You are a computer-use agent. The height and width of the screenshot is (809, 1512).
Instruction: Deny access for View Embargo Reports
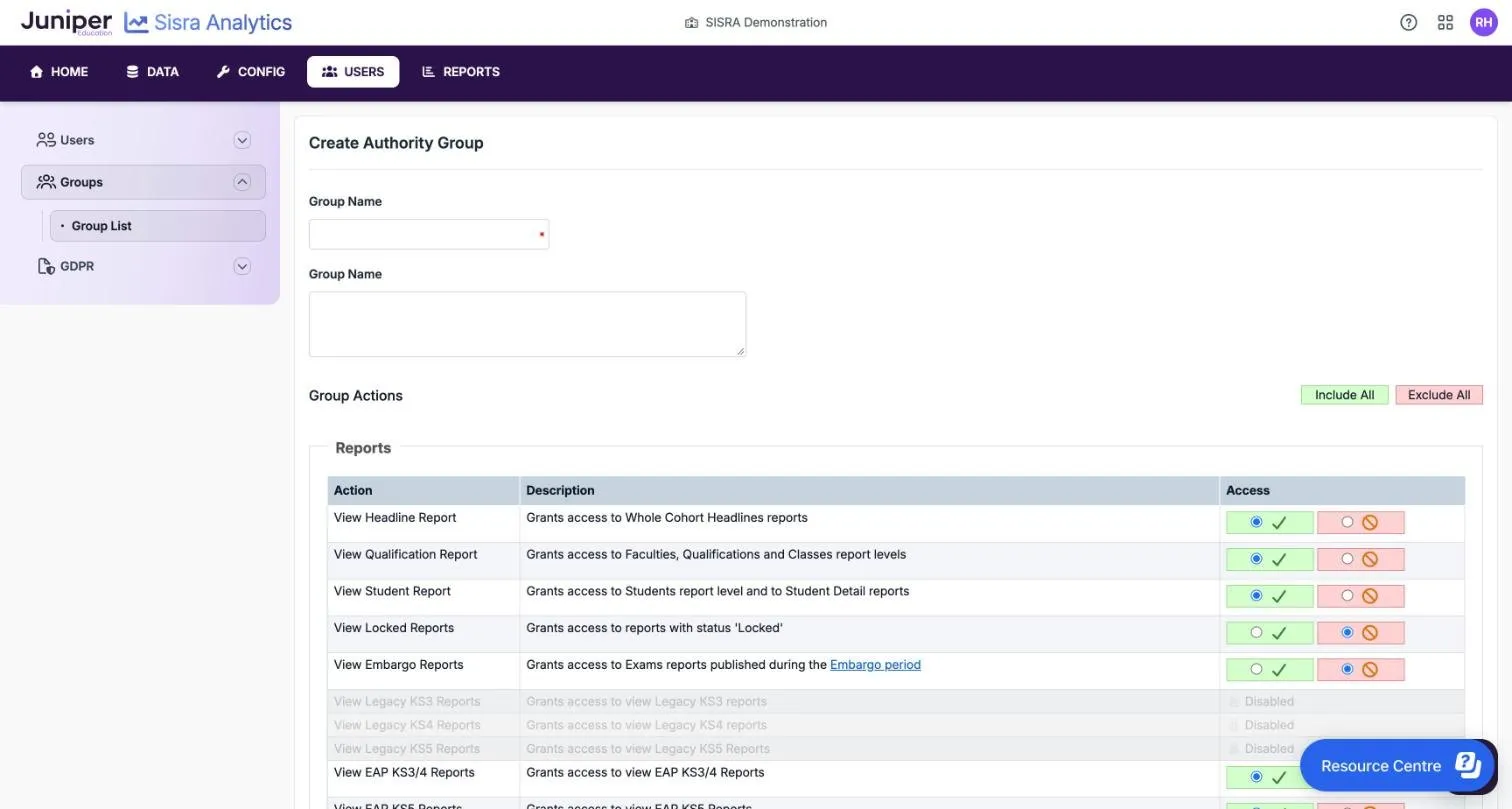[1347, 669]
